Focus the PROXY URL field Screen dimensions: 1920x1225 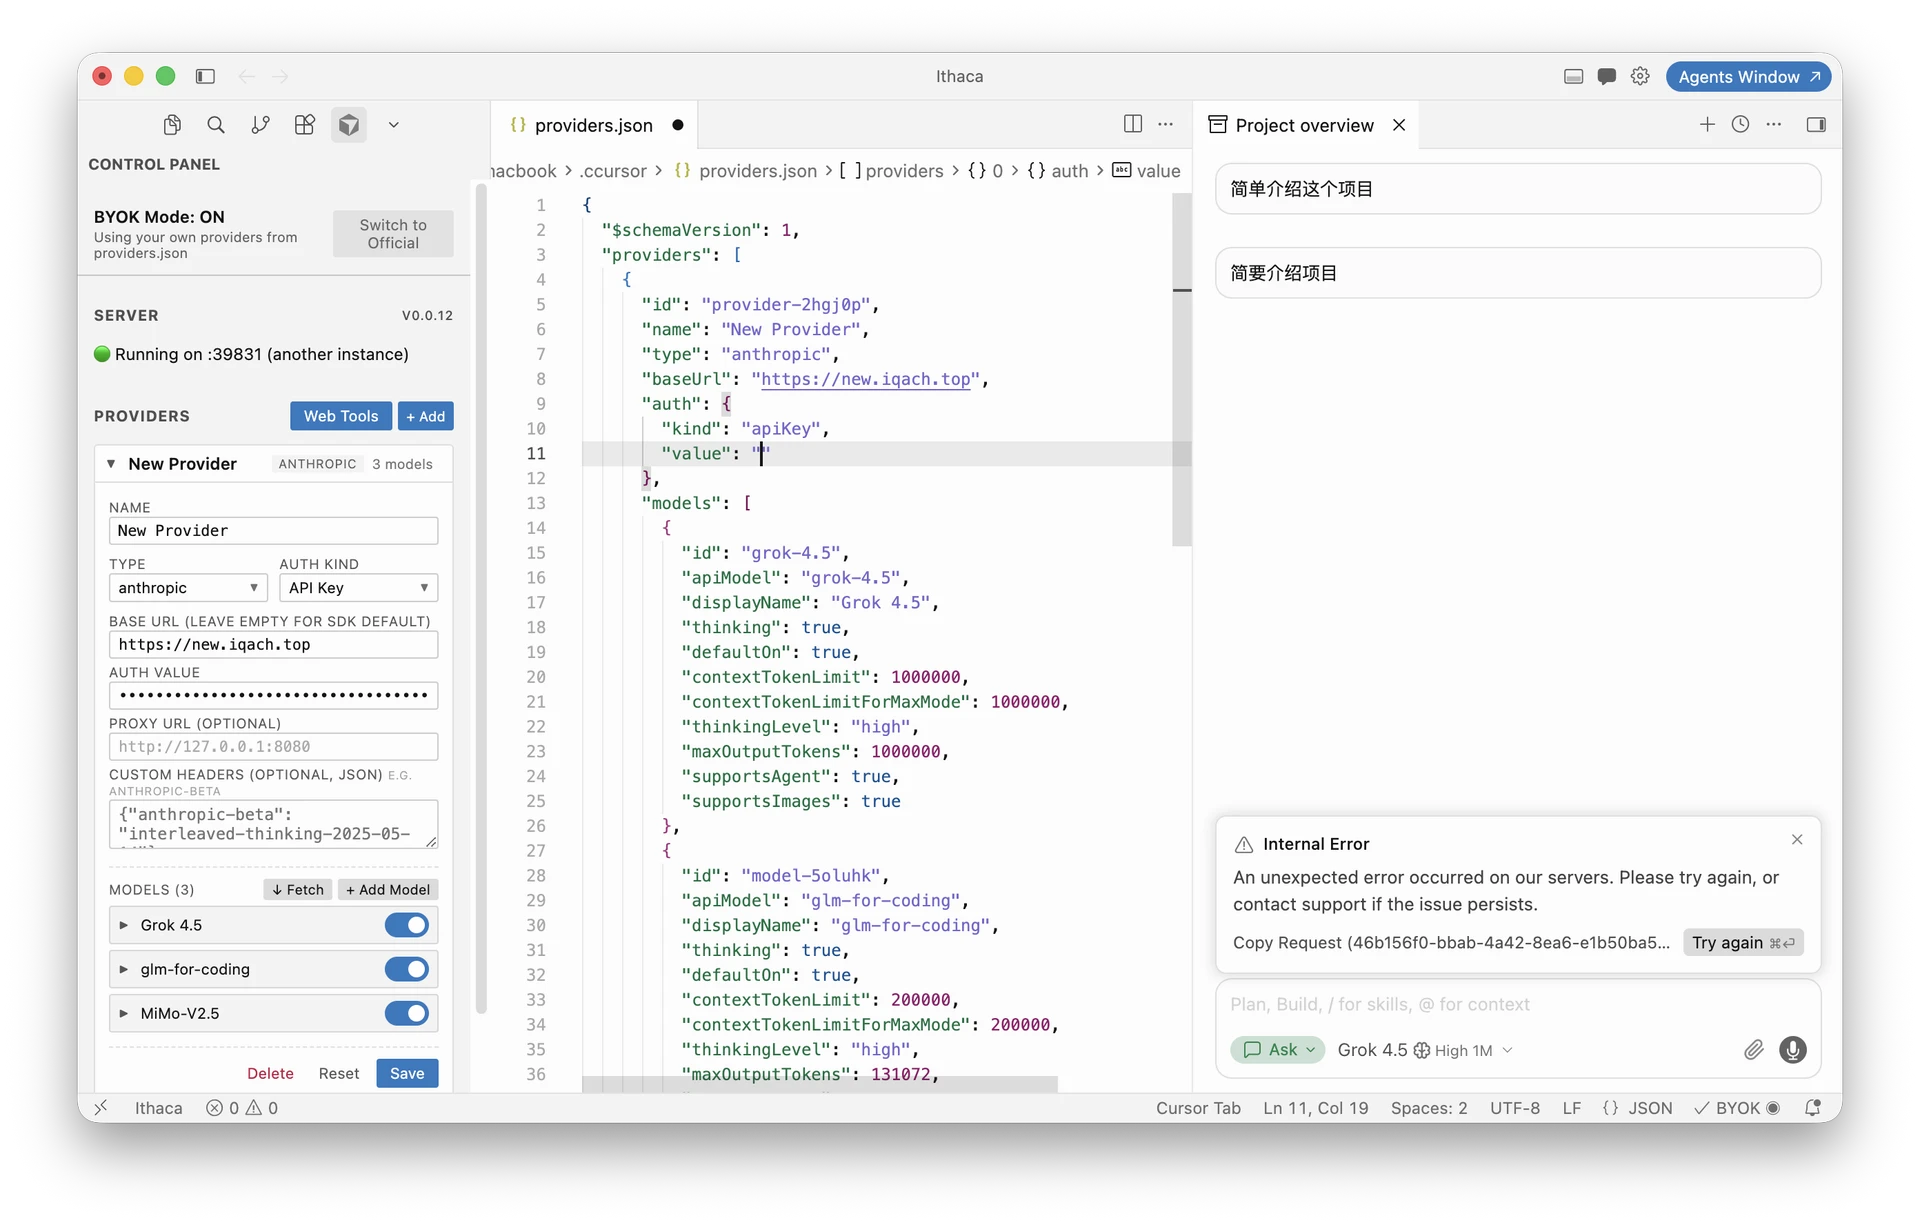tap(273, 747)
